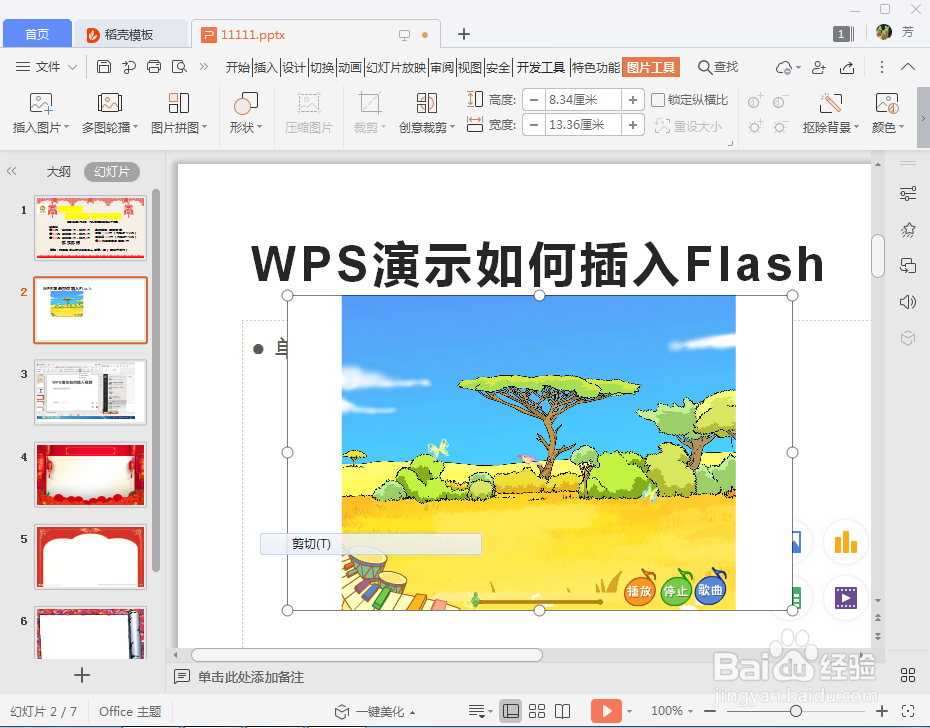This screenshot has height=728, width=930.
Task: Click the 图片拼图 collage icon
Action: pyautogui.click(x=179, y=103)
